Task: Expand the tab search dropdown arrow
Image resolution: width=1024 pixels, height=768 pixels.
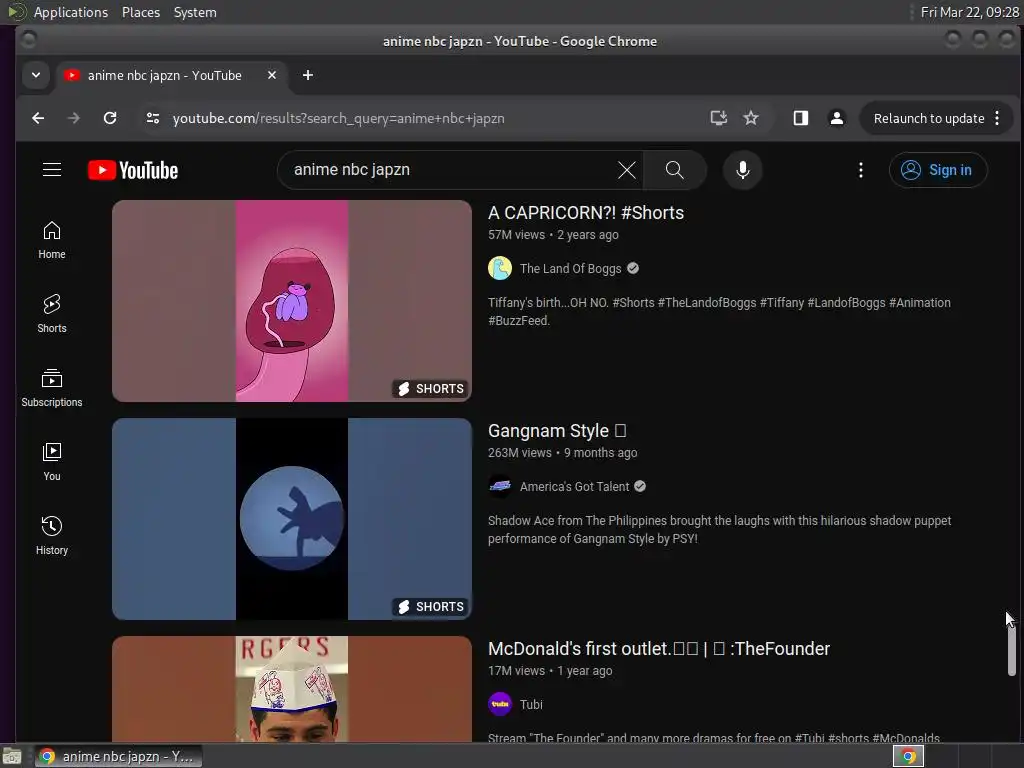Action: (36, 75)
